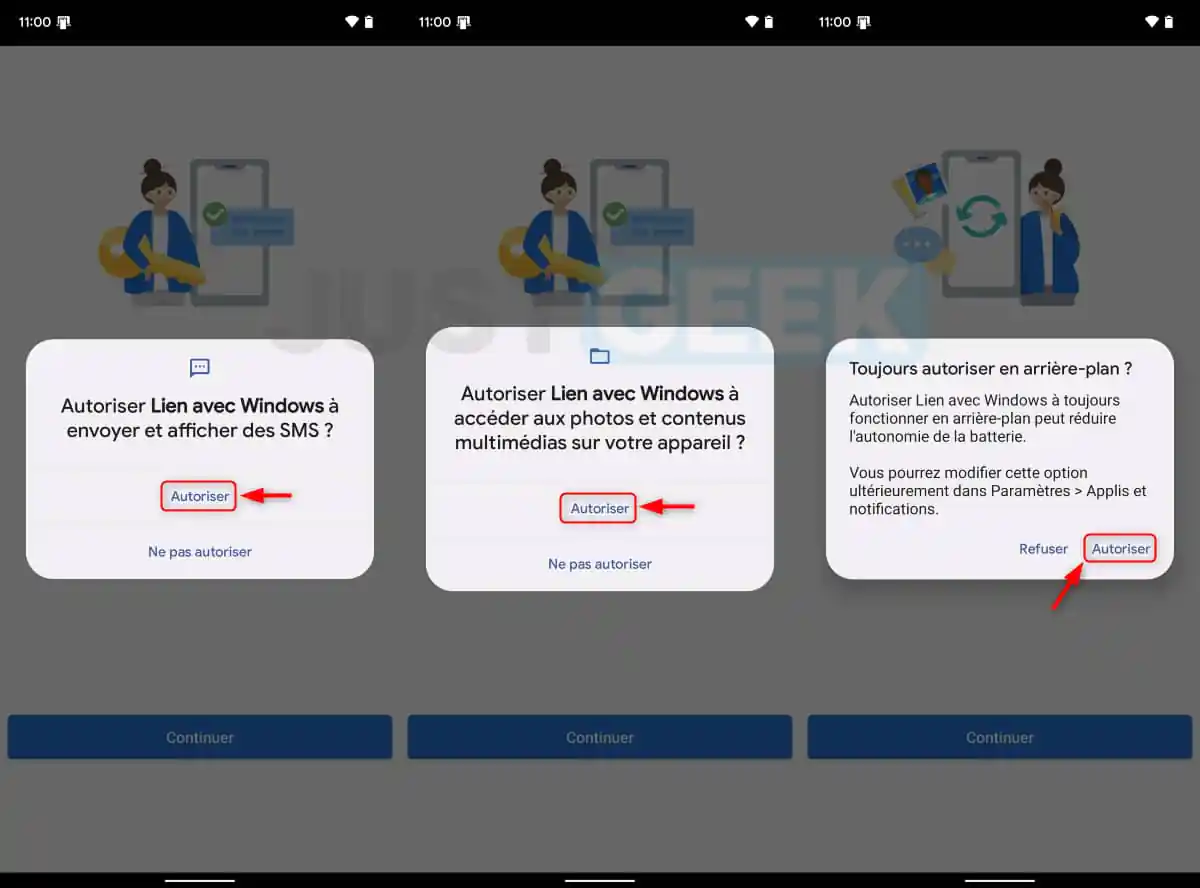Screen dimensions: 1200x888
Task: Tap Autoriser in the photos and media dialog
Action: (599, 508)
